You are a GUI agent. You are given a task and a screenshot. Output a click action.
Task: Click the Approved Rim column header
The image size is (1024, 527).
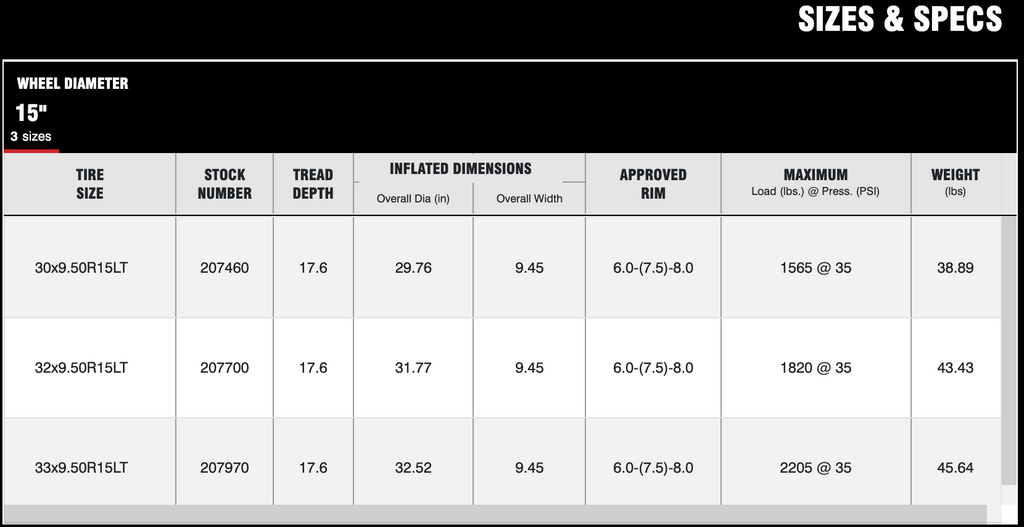(653, 184)
